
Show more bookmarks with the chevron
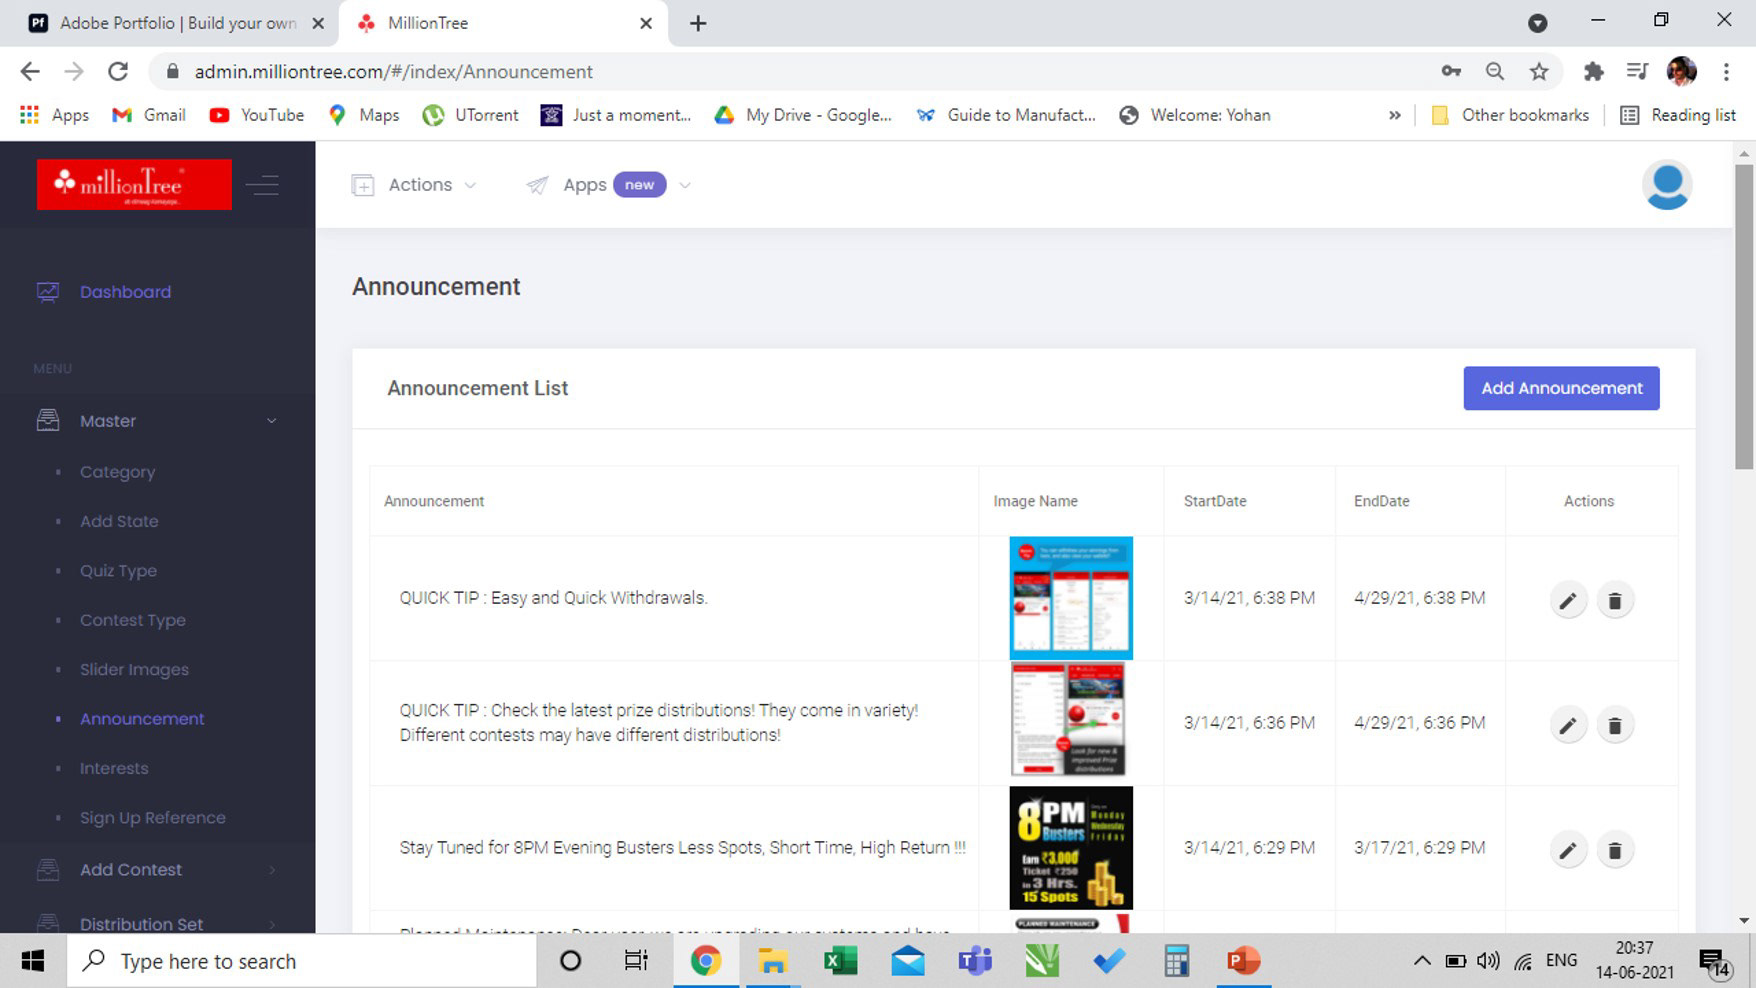click(x=1394, y=115)
